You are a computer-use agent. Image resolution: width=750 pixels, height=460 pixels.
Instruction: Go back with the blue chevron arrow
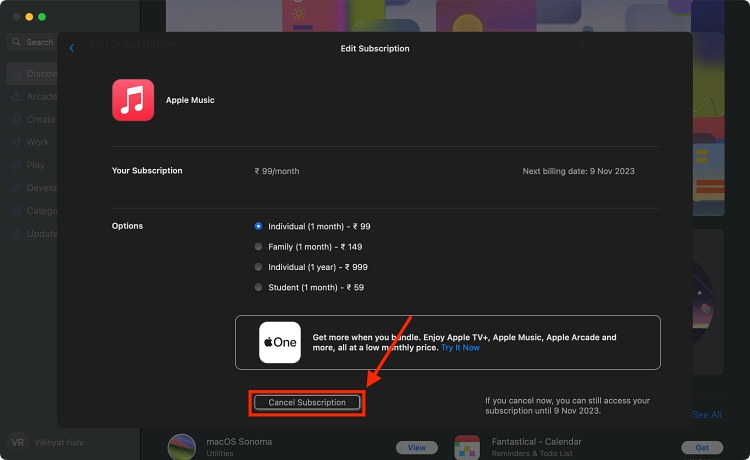click(71, 48)
